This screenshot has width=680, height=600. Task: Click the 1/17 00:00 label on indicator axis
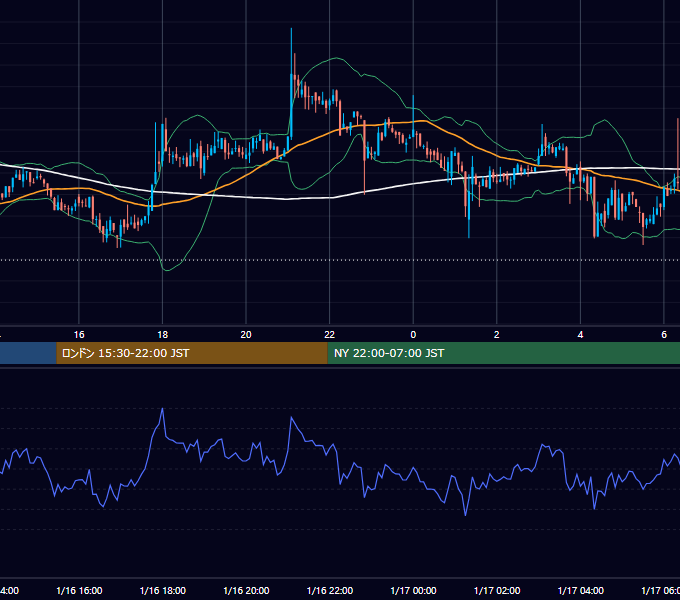pyautogui.click(x=413, y=590)
